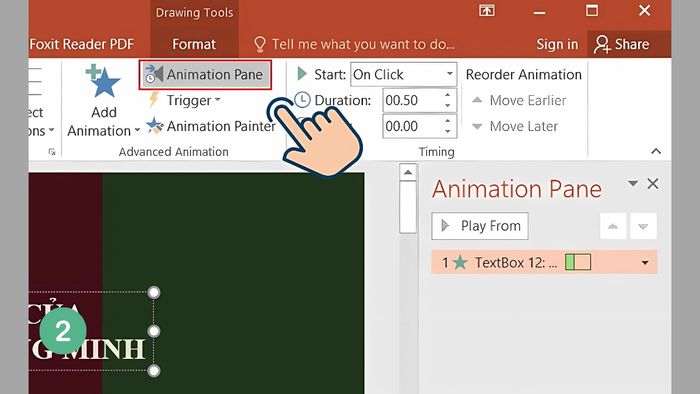The image size is (700, 394).
Task: Click the Advanced Animation group label
Action: point(174,152)
